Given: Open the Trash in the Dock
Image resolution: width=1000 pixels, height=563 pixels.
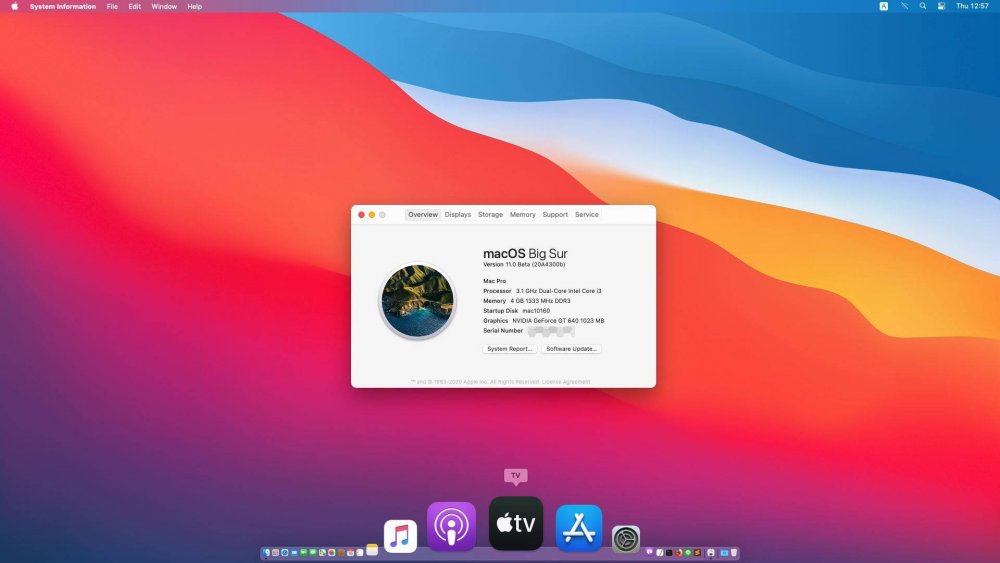Looking at the screenshot, I should pyautogui.click(x=734, y=552).
